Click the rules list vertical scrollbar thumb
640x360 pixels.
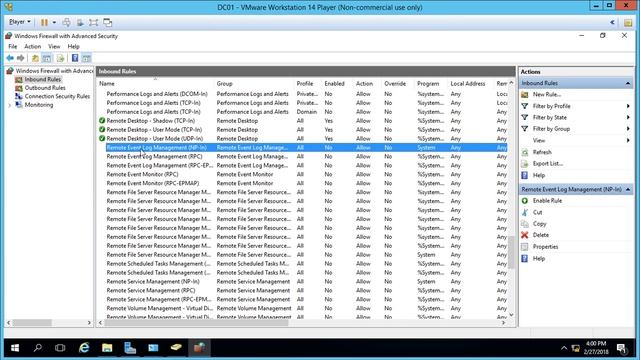(511, 252)
